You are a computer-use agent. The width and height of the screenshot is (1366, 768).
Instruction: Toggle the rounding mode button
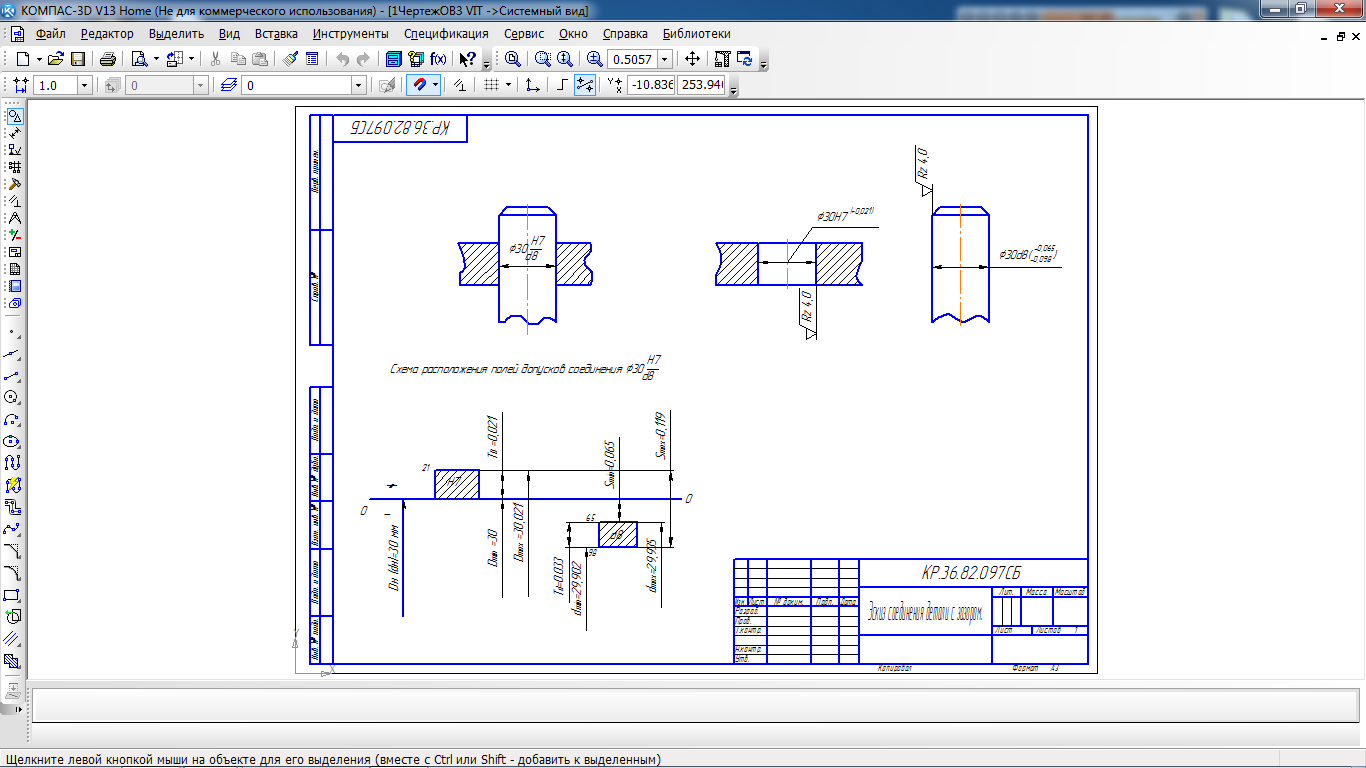click(585, 85)
